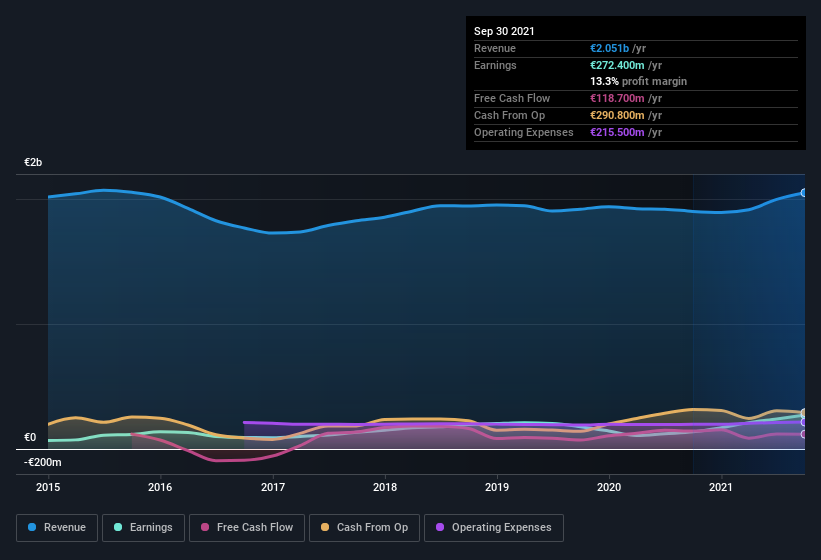Click the Operating Expenses label in tooltip

pos(524,132)
